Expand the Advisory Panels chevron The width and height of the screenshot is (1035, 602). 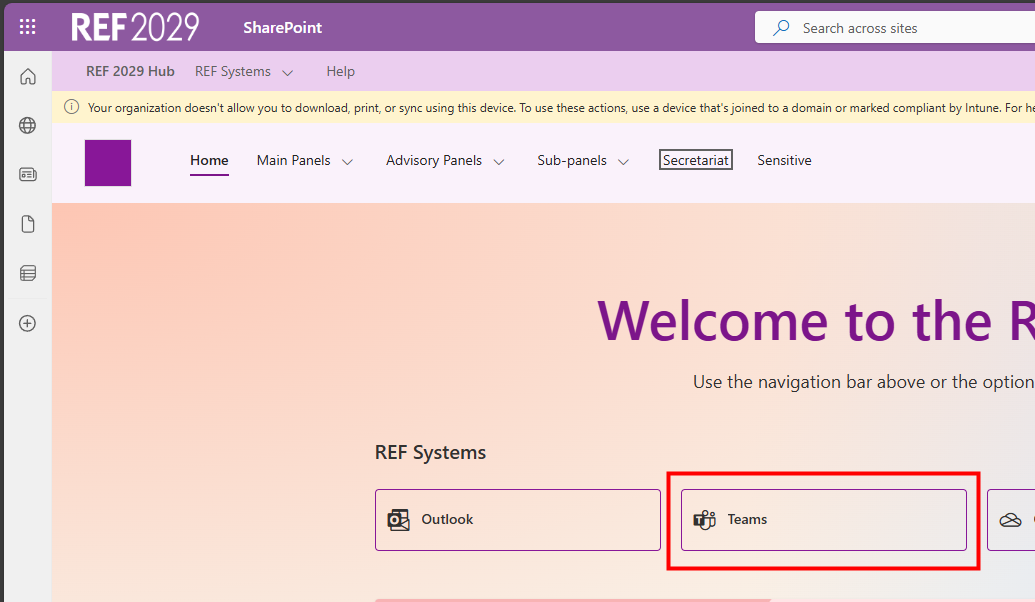pos(499,162)
